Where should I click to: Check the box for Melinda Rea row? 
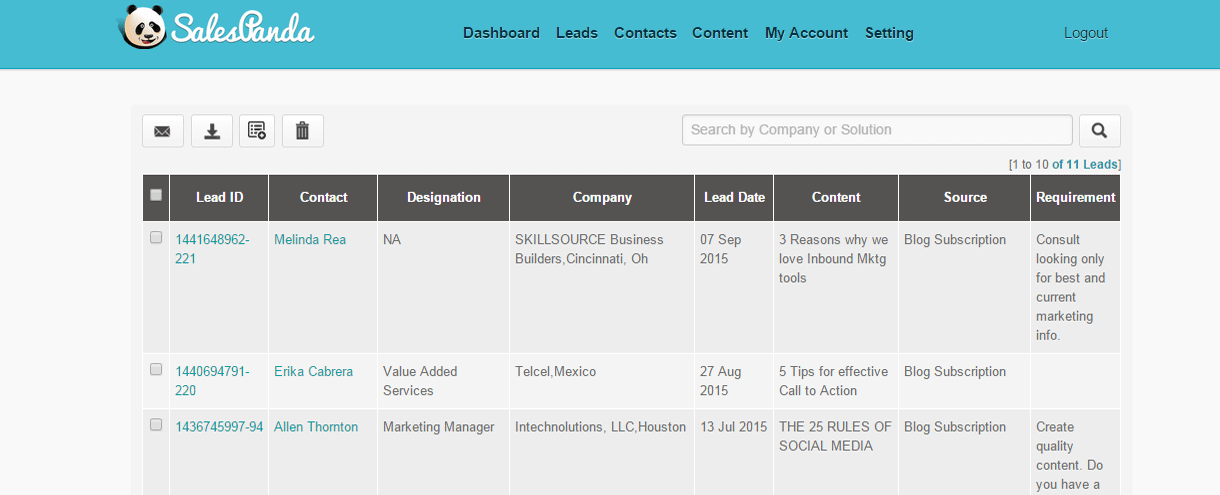(x=156, y=238)
